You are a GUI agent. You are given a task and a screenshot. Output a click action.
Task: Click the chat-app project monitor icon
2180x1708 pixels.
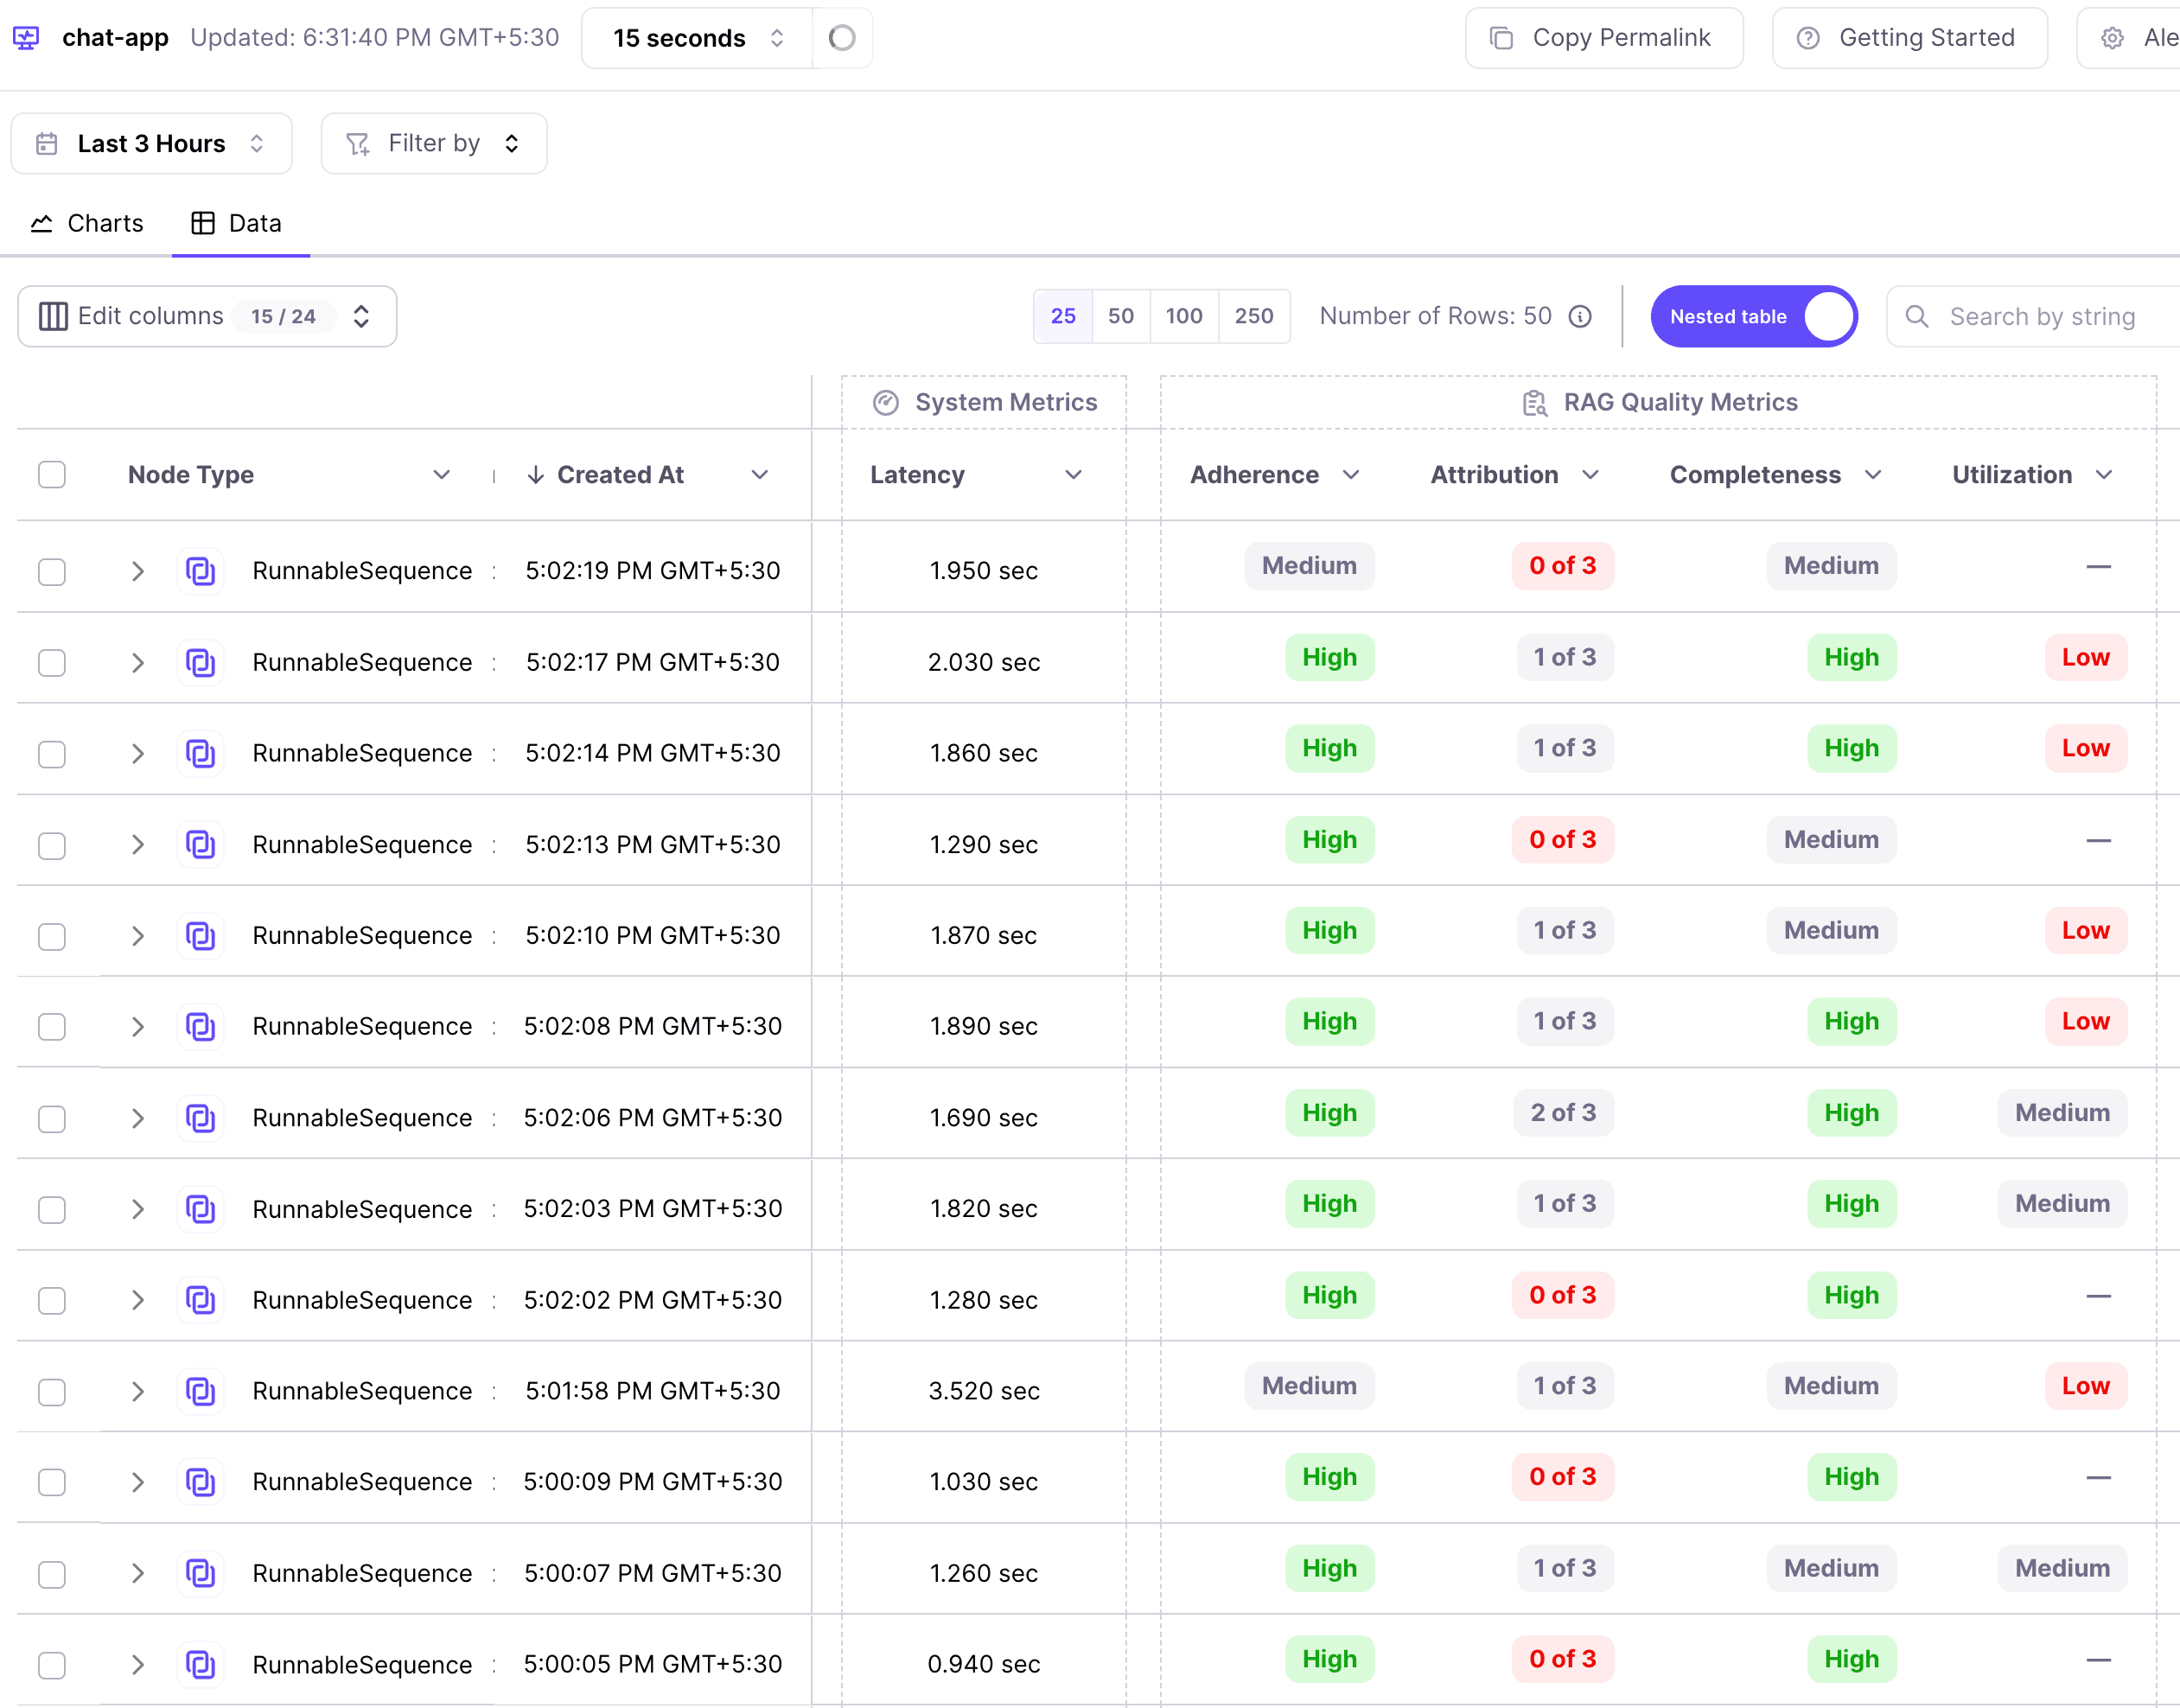pos(26,38)
